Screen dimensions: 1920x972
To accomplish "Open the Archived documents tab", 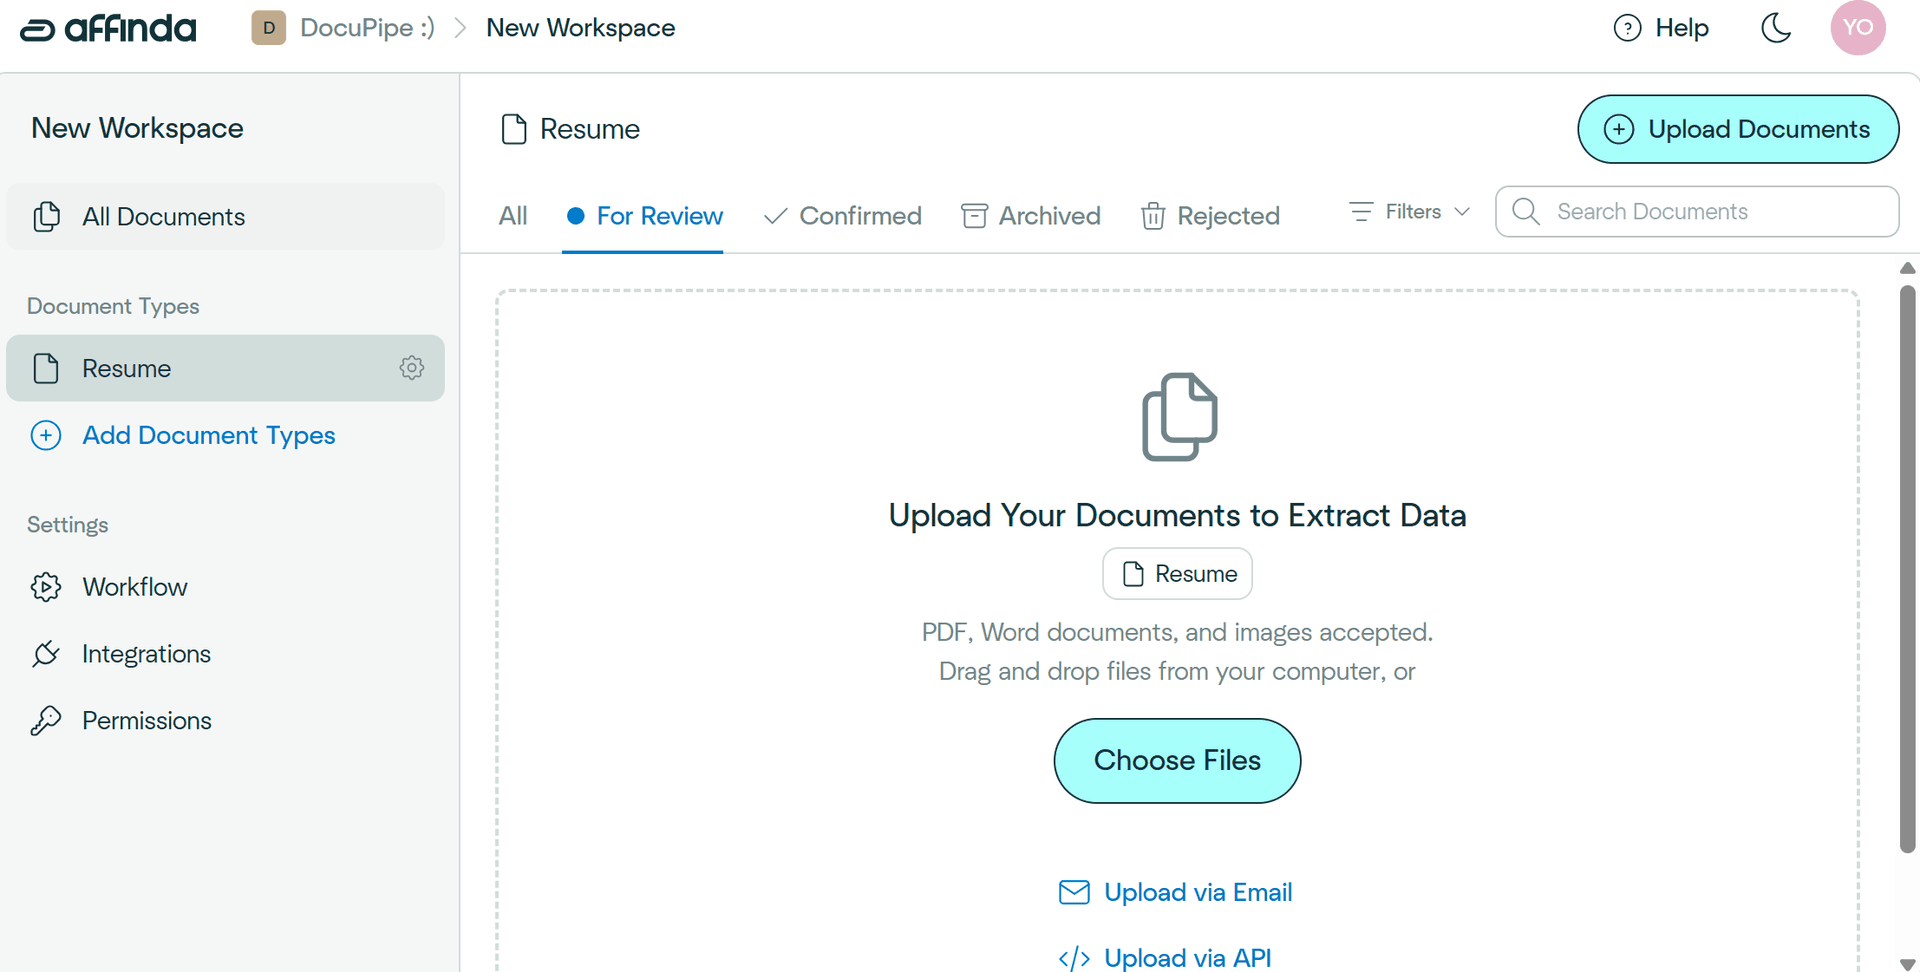I will (1031, 215).
